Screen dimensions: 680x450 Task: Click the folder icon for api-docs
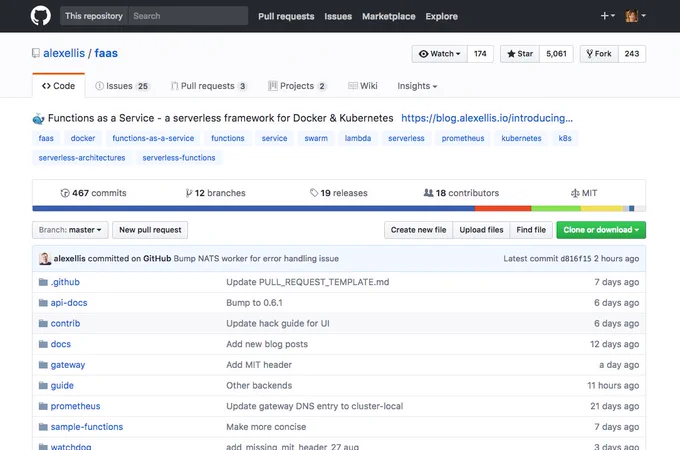click(43, 303)
